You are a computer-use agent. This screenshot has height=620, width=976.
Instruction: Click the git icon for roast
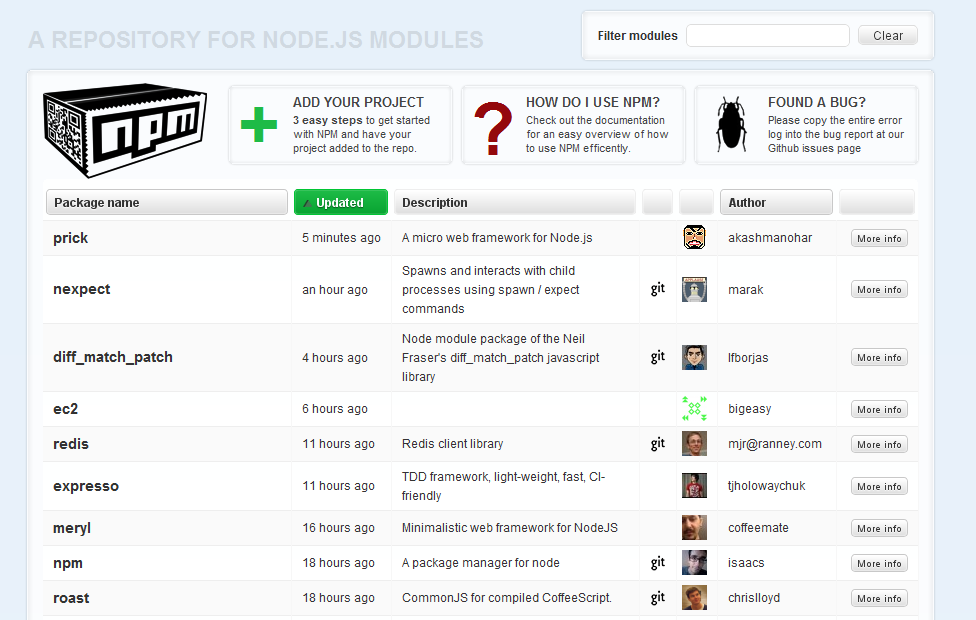tap(658, 598)
